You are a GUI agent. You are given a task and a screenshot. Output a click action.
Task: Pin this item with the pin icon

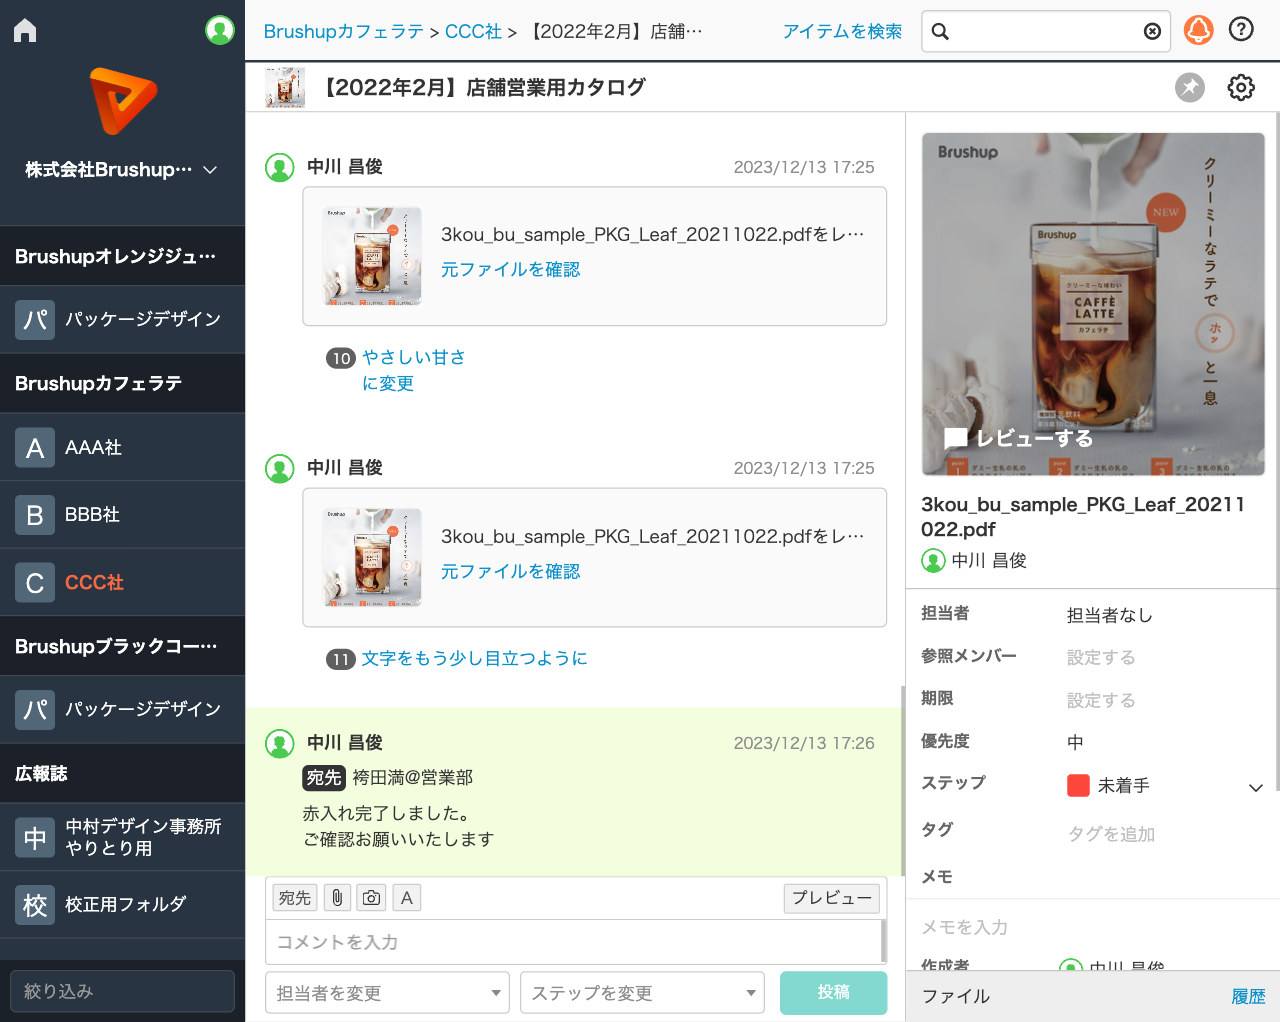1190,87
